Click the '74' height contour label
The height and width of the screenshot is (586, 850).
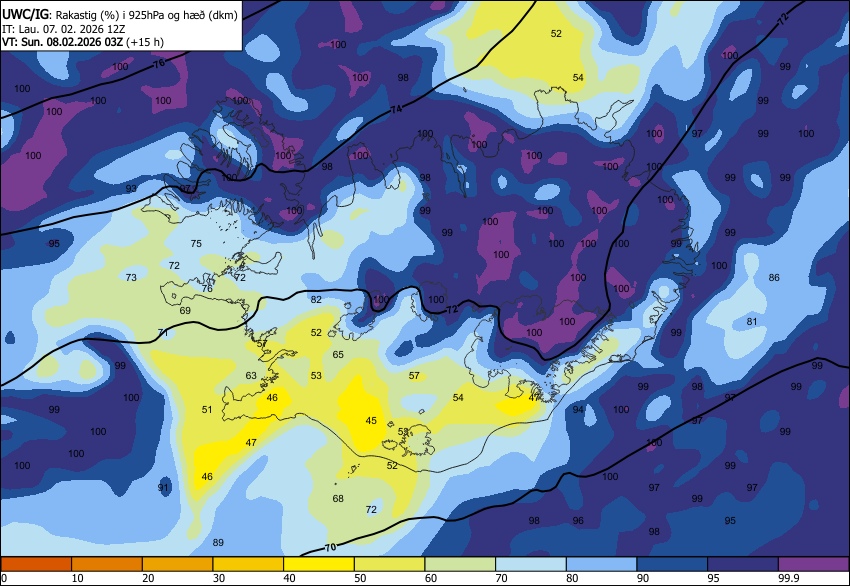pyautogui.click(x=396, y=110)
